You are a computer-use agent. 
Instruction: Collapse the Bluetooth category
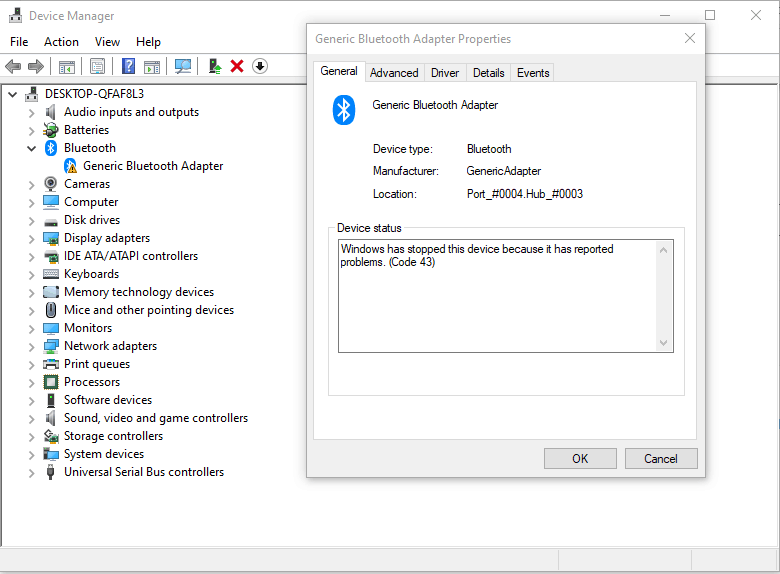tap(31, 148)
